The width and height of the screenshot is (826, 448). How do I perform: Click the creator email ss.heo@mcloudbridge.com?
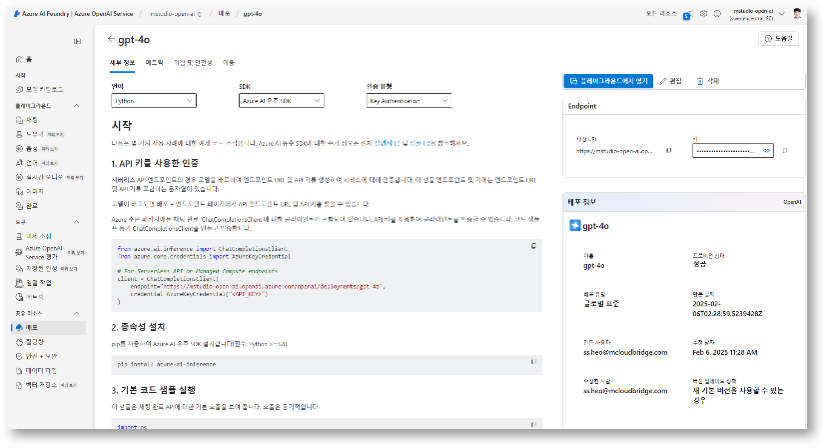coord(625,353)
